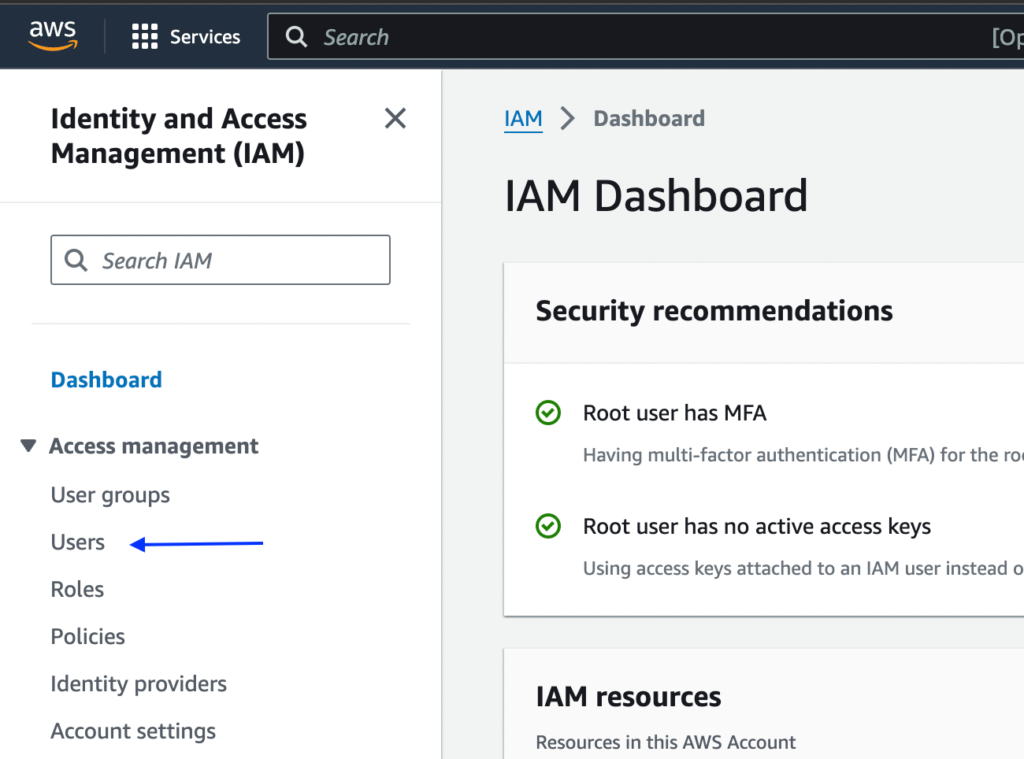Click the green check icon beside Root user has MFA
The width and height of the screenshot is (1024, 759).
click(548, 413)
